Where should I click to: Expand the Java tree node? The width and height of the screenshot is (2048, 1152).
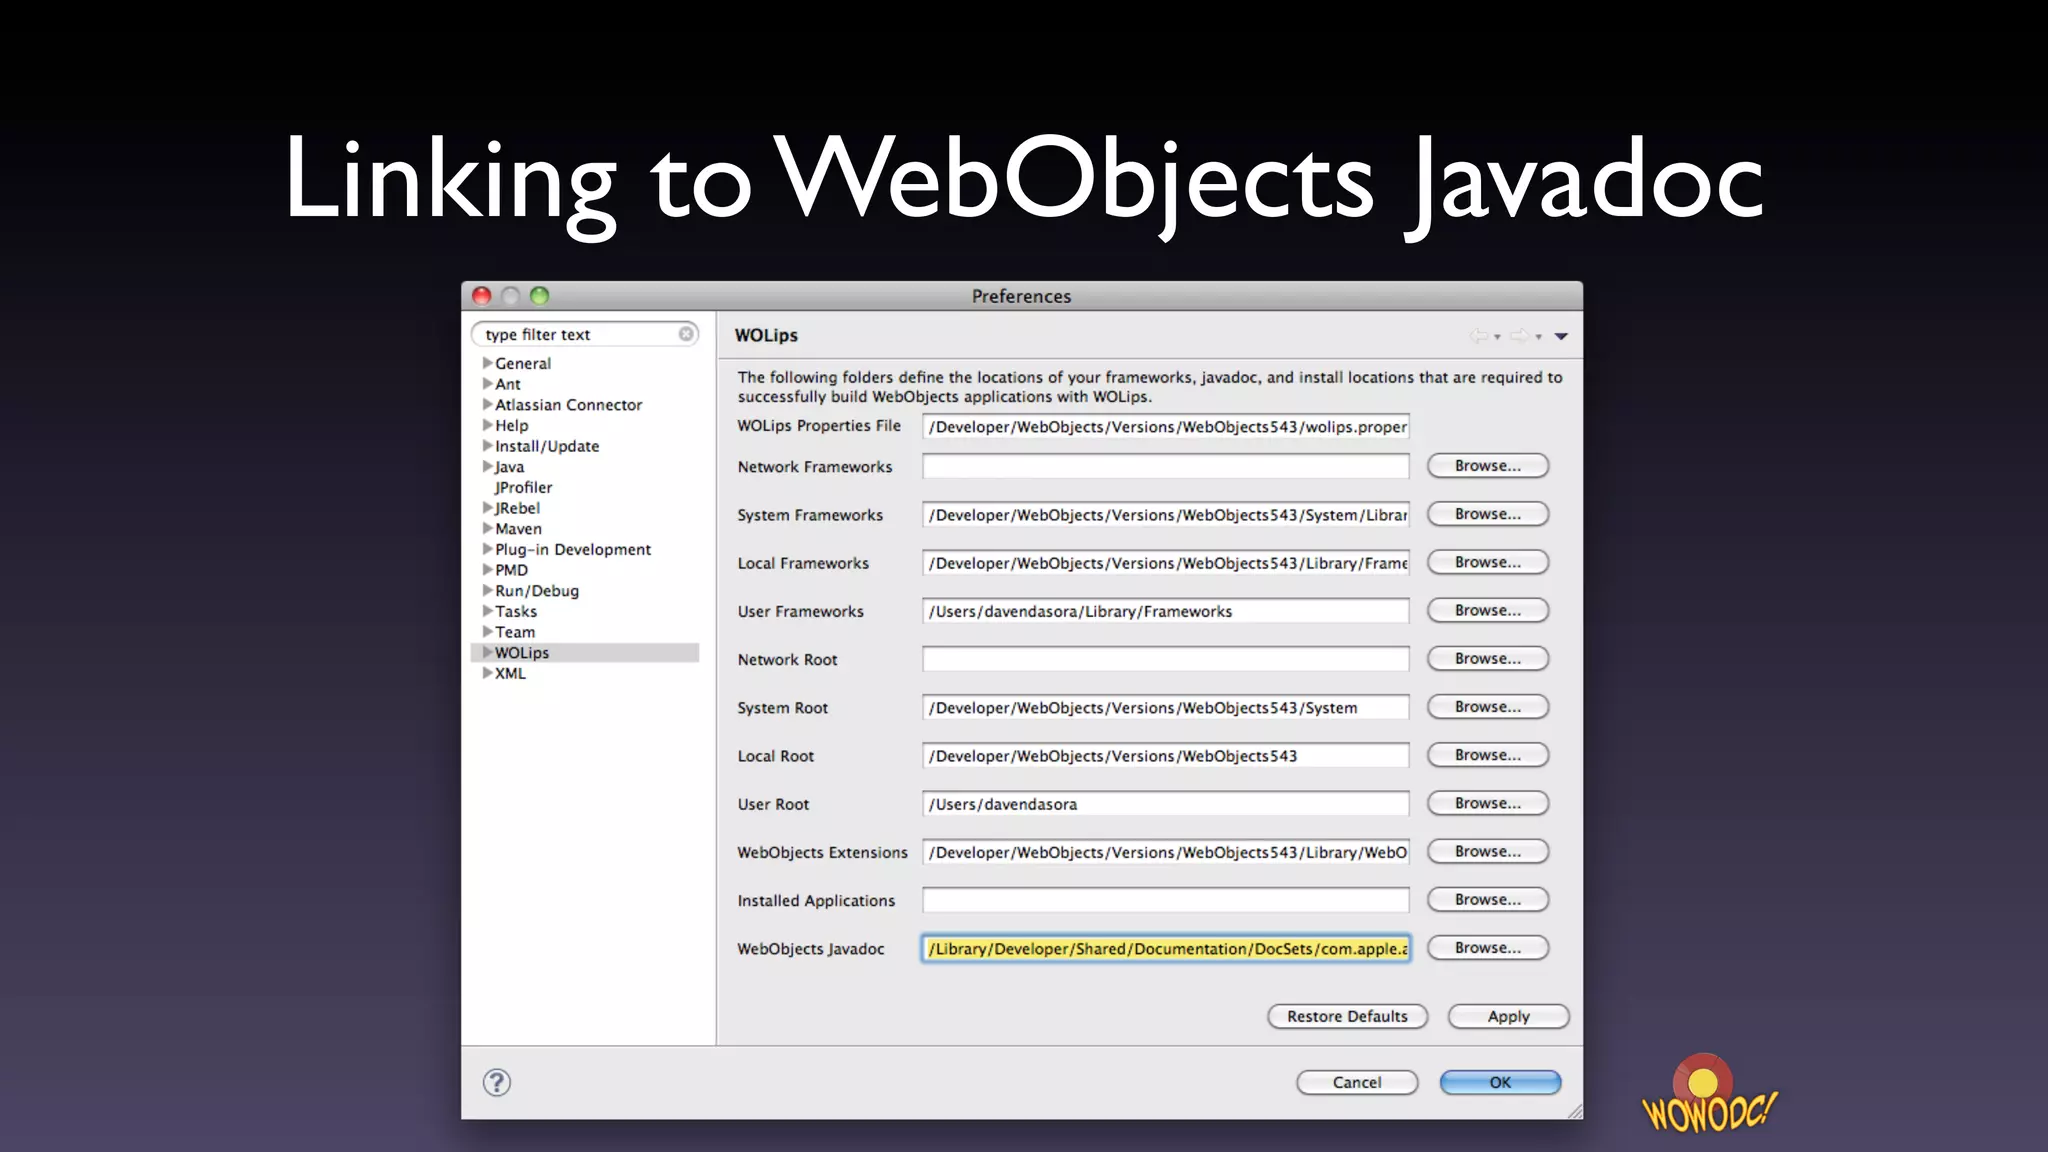coord(487,467)
